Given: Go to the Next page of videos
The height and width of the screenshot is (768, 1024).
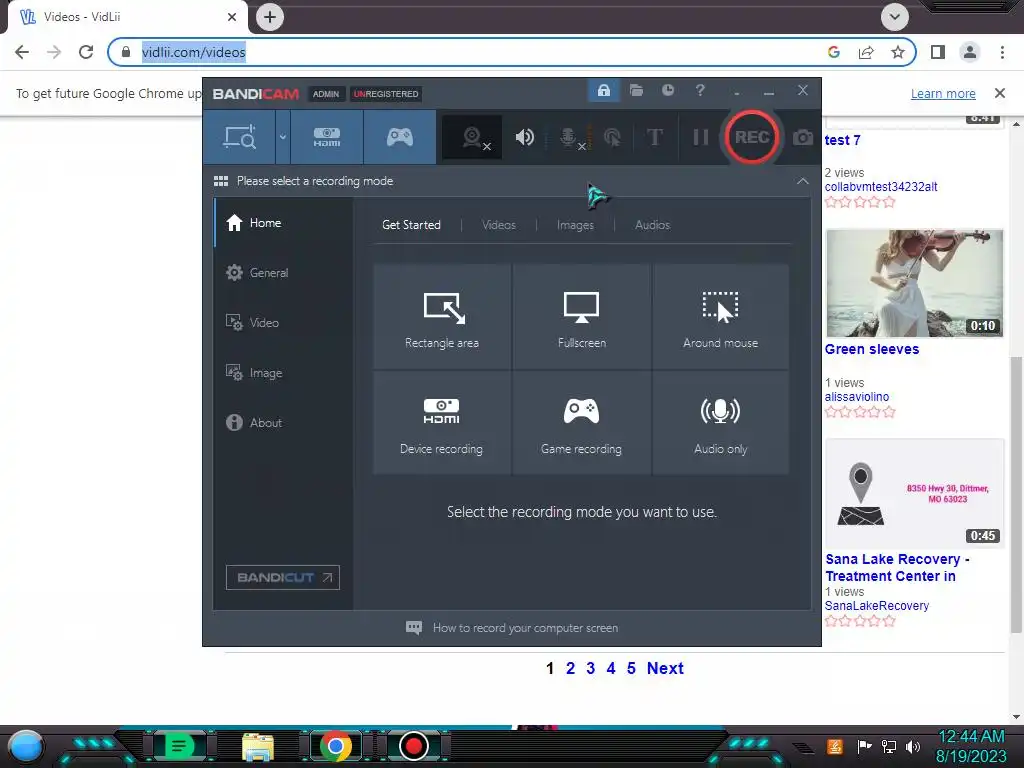Looking at the screenshot, I should coord(665,668).
